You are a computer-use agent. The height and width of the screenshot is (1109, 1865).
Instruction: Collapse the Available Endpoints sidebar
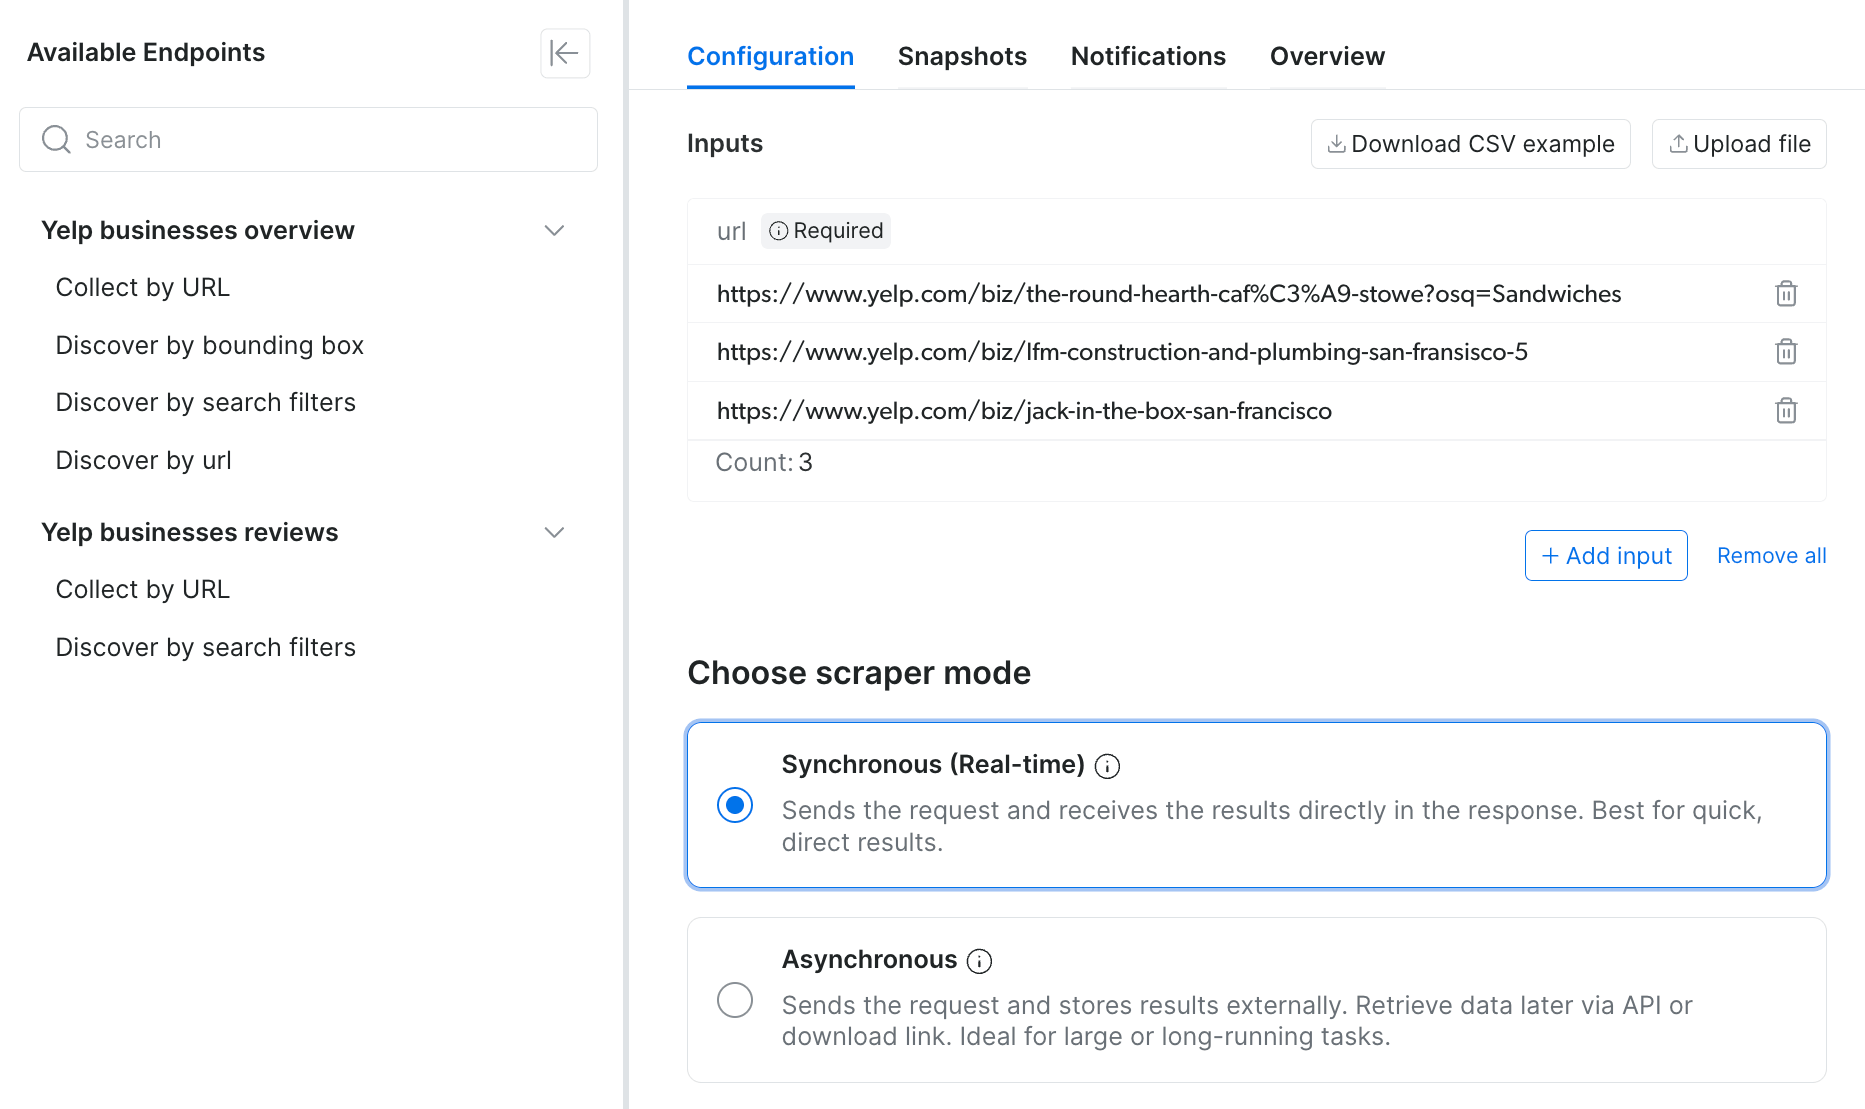click(565, 53)
